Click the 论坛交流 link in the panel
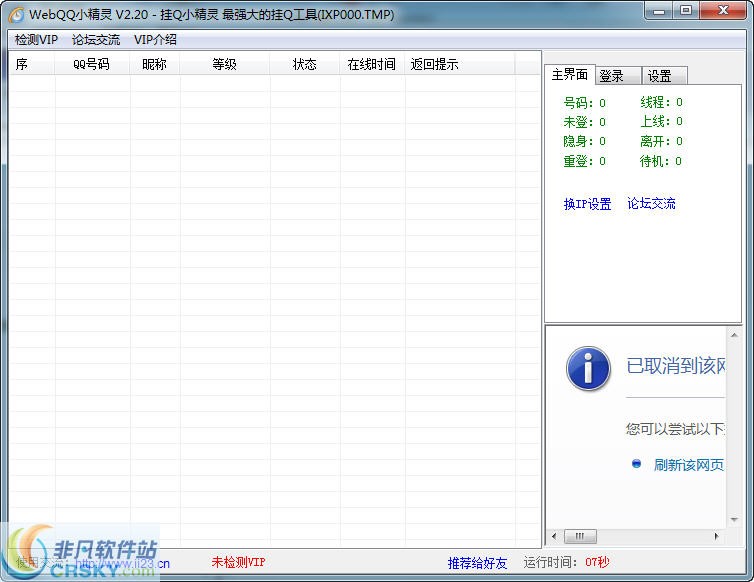The height and width of the screenshot is (582, 754). coord(652,203)
